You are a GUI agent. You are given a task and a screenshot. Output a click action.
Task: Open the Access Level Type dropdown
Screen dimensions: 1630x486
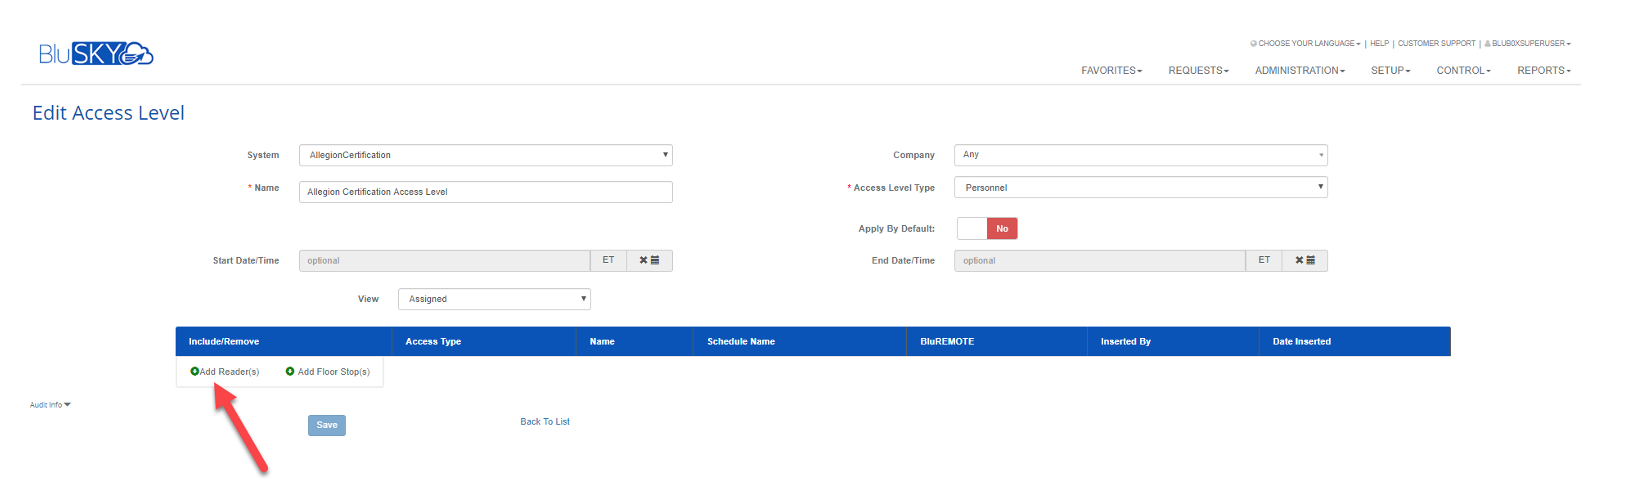point(1140,187)
